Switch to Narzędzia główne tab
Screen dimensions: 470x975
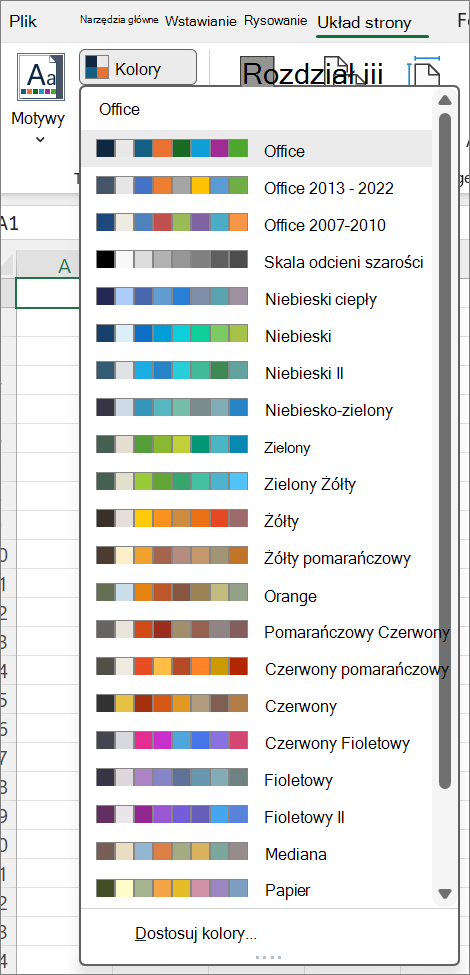(x=119, y=21)
